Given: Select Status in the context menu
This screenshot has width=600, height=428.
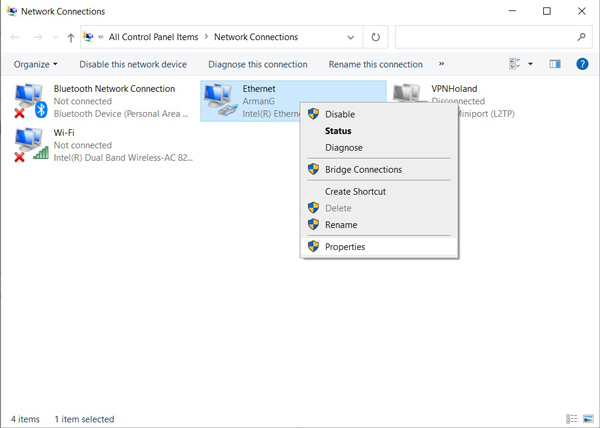Looking at the screenshot, I should point(379,131).
